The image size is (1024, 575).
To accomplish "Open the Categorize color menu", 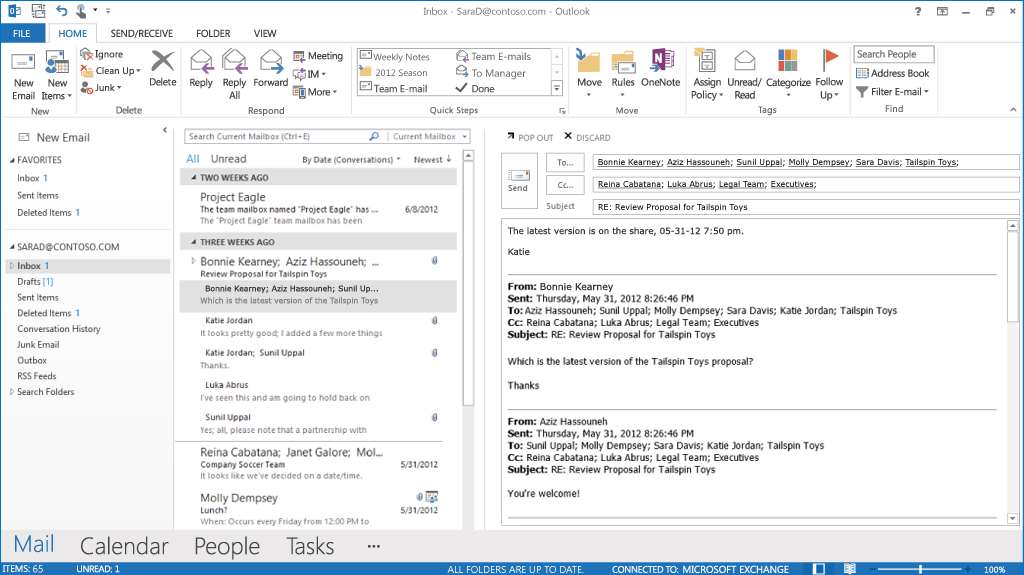I will pyautogui.click(x=788, y=74).
